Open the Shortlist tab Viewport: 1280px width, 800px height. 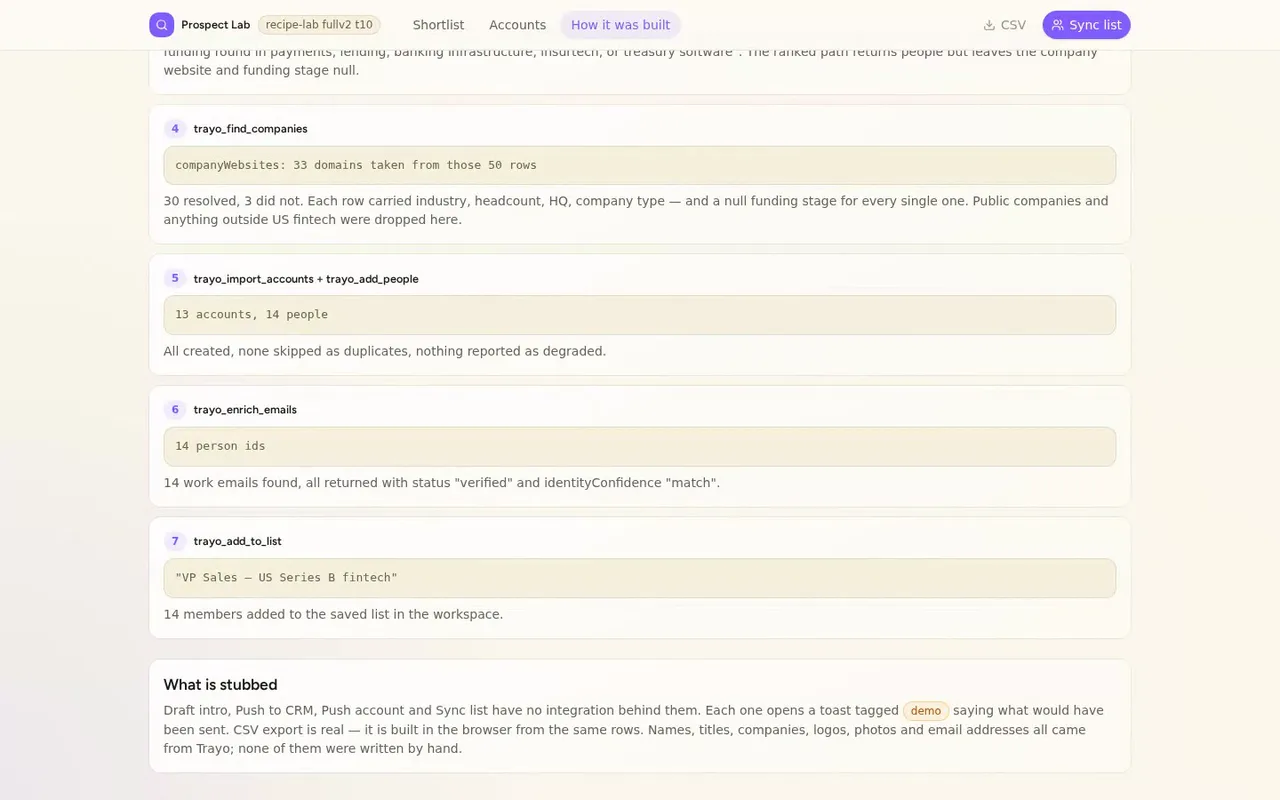click(439, 25)
